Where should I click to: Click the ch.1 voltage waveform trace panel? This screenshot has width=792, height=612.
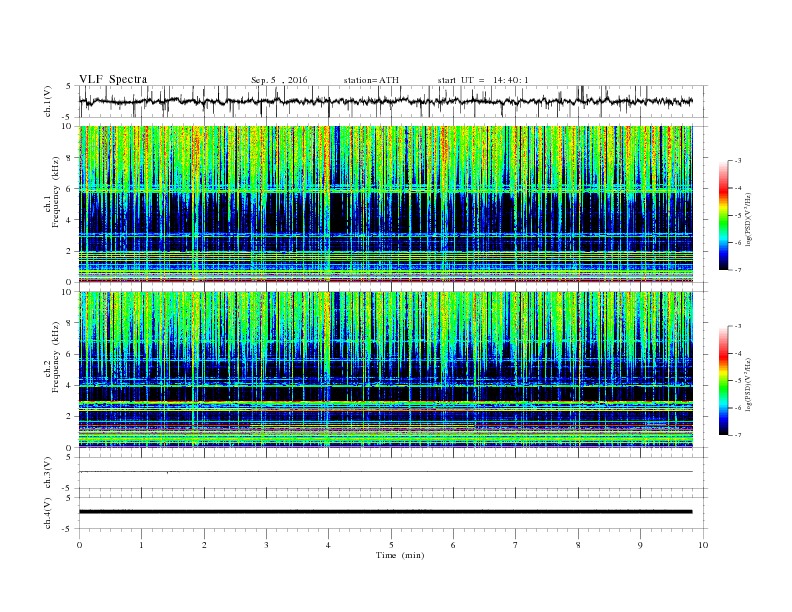[393, 101]
